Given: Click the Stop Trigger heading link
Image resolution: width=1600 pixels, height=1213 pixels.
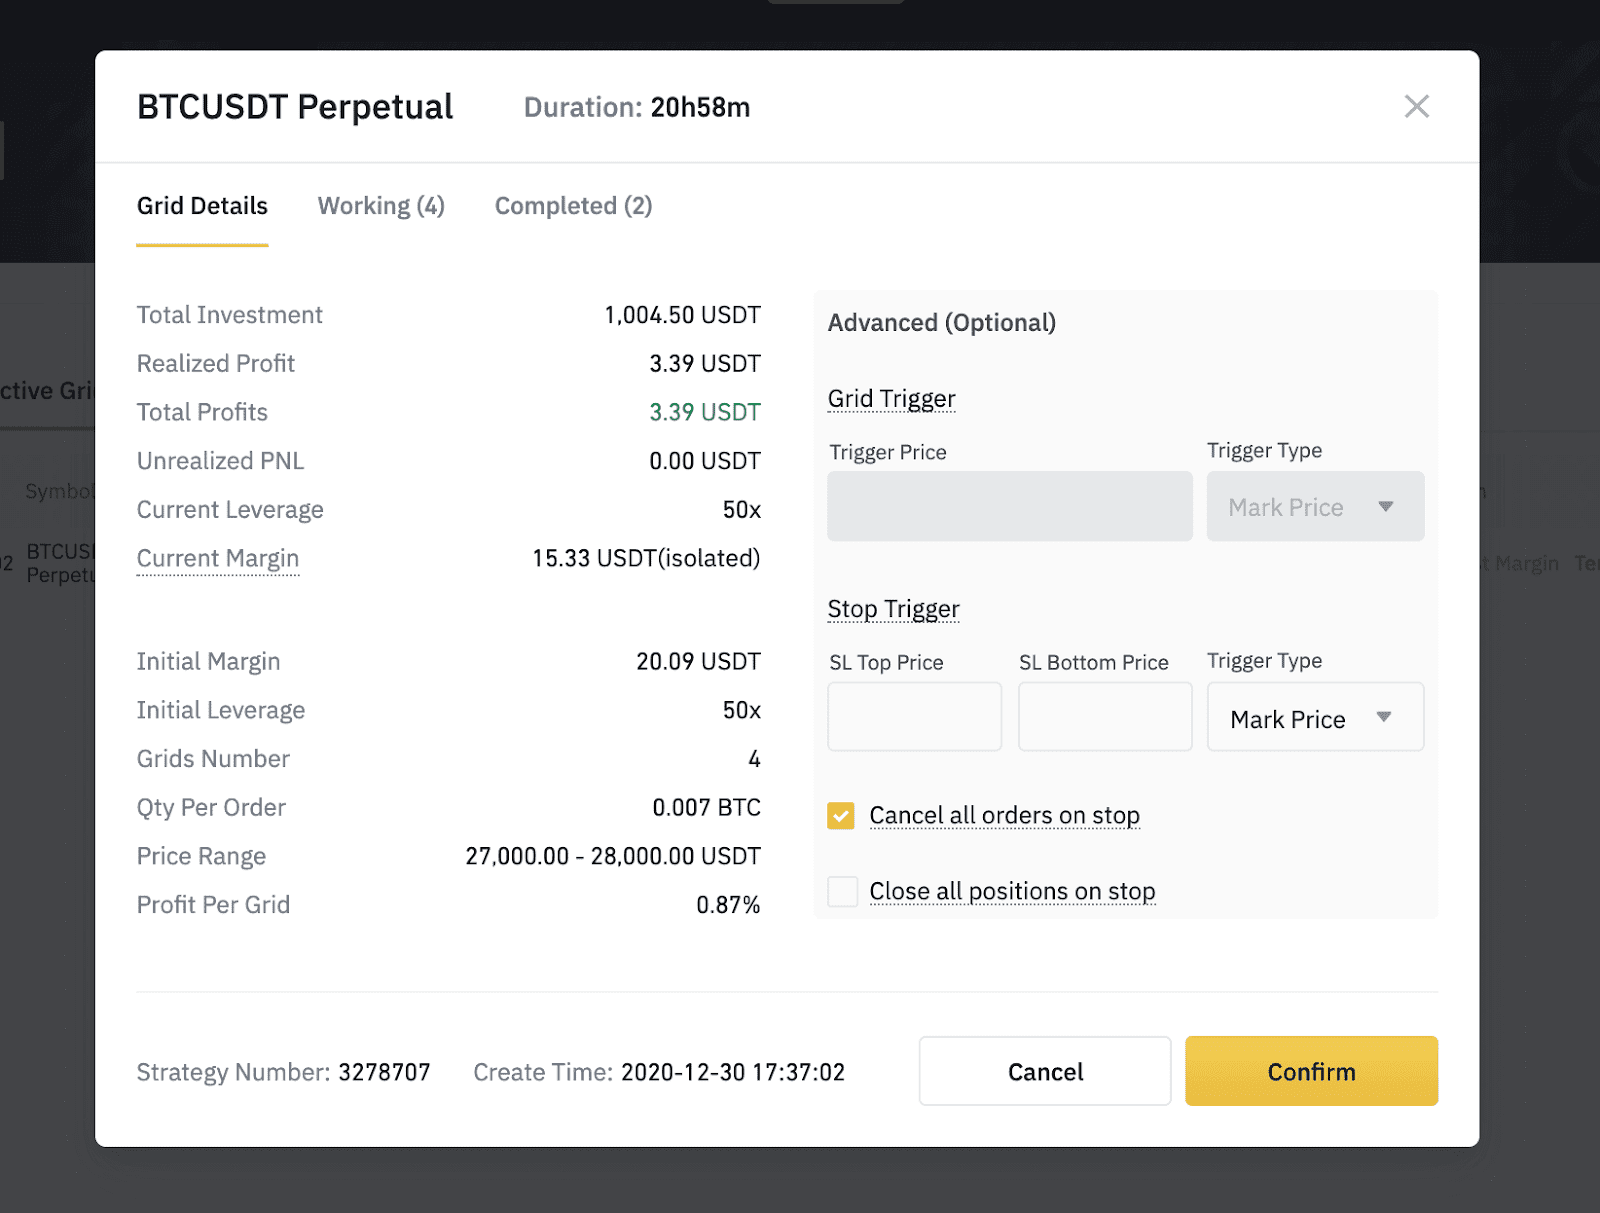Looking at the screenshot, I should coord(893,609).
